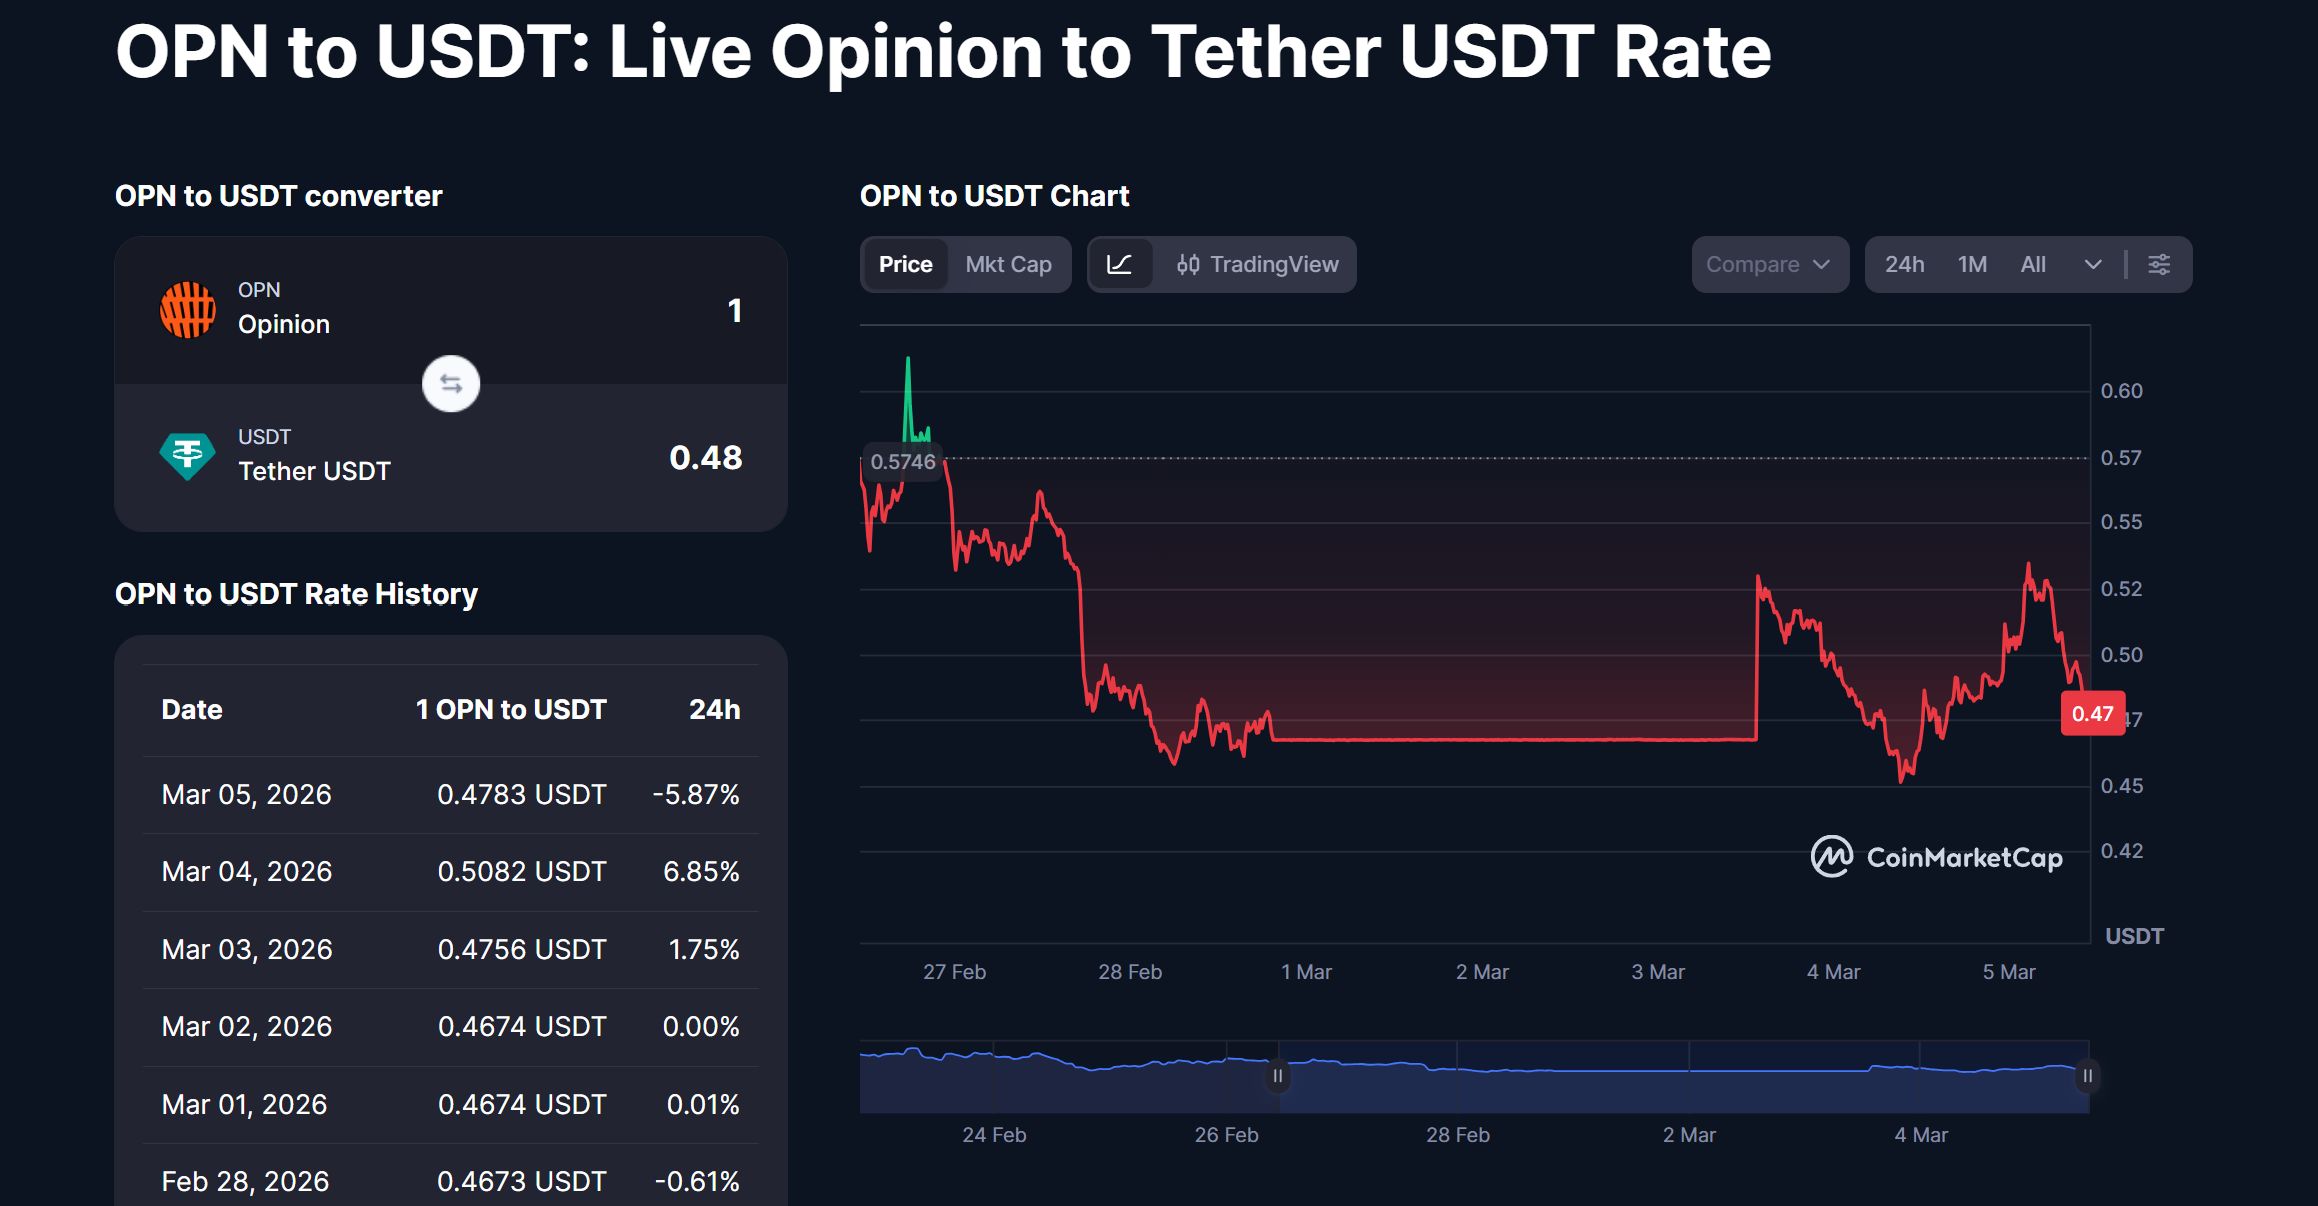The width and height of the screenshot is (2318, 1206).
Task: Click the Opinion OPN coin logo
Action: click(188, 310)
